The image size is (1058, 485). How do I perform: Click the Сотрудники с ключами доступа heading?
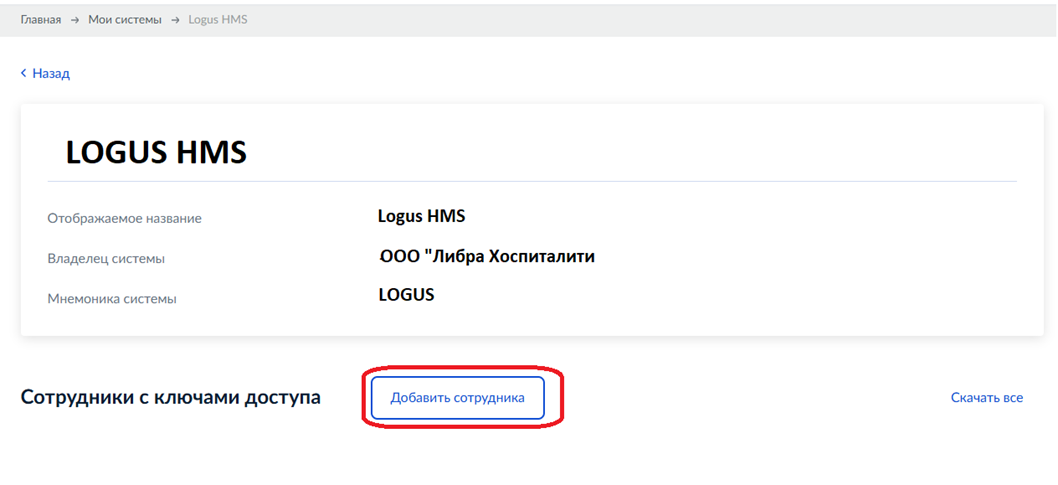[x=170, y=397]
